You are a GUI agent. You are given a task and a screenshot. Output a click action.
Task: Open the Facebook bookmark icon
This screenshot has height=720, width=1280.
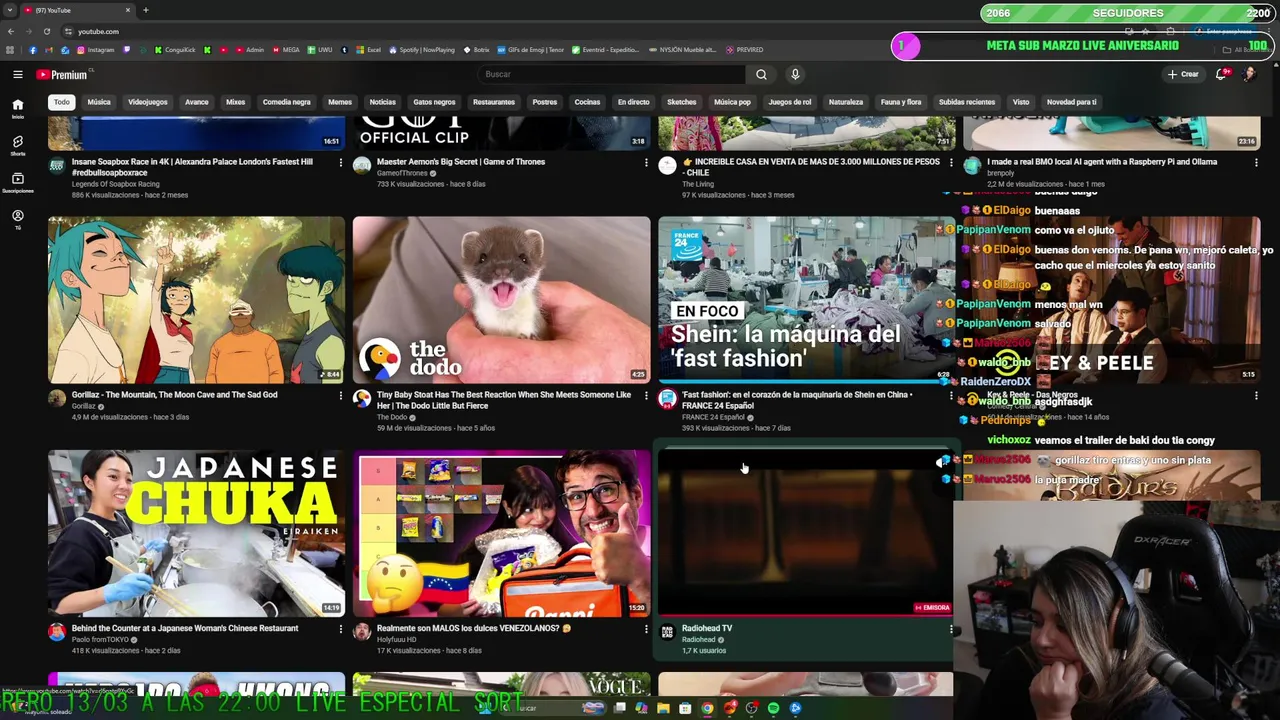pyautogui.click(x=33, y=49)
